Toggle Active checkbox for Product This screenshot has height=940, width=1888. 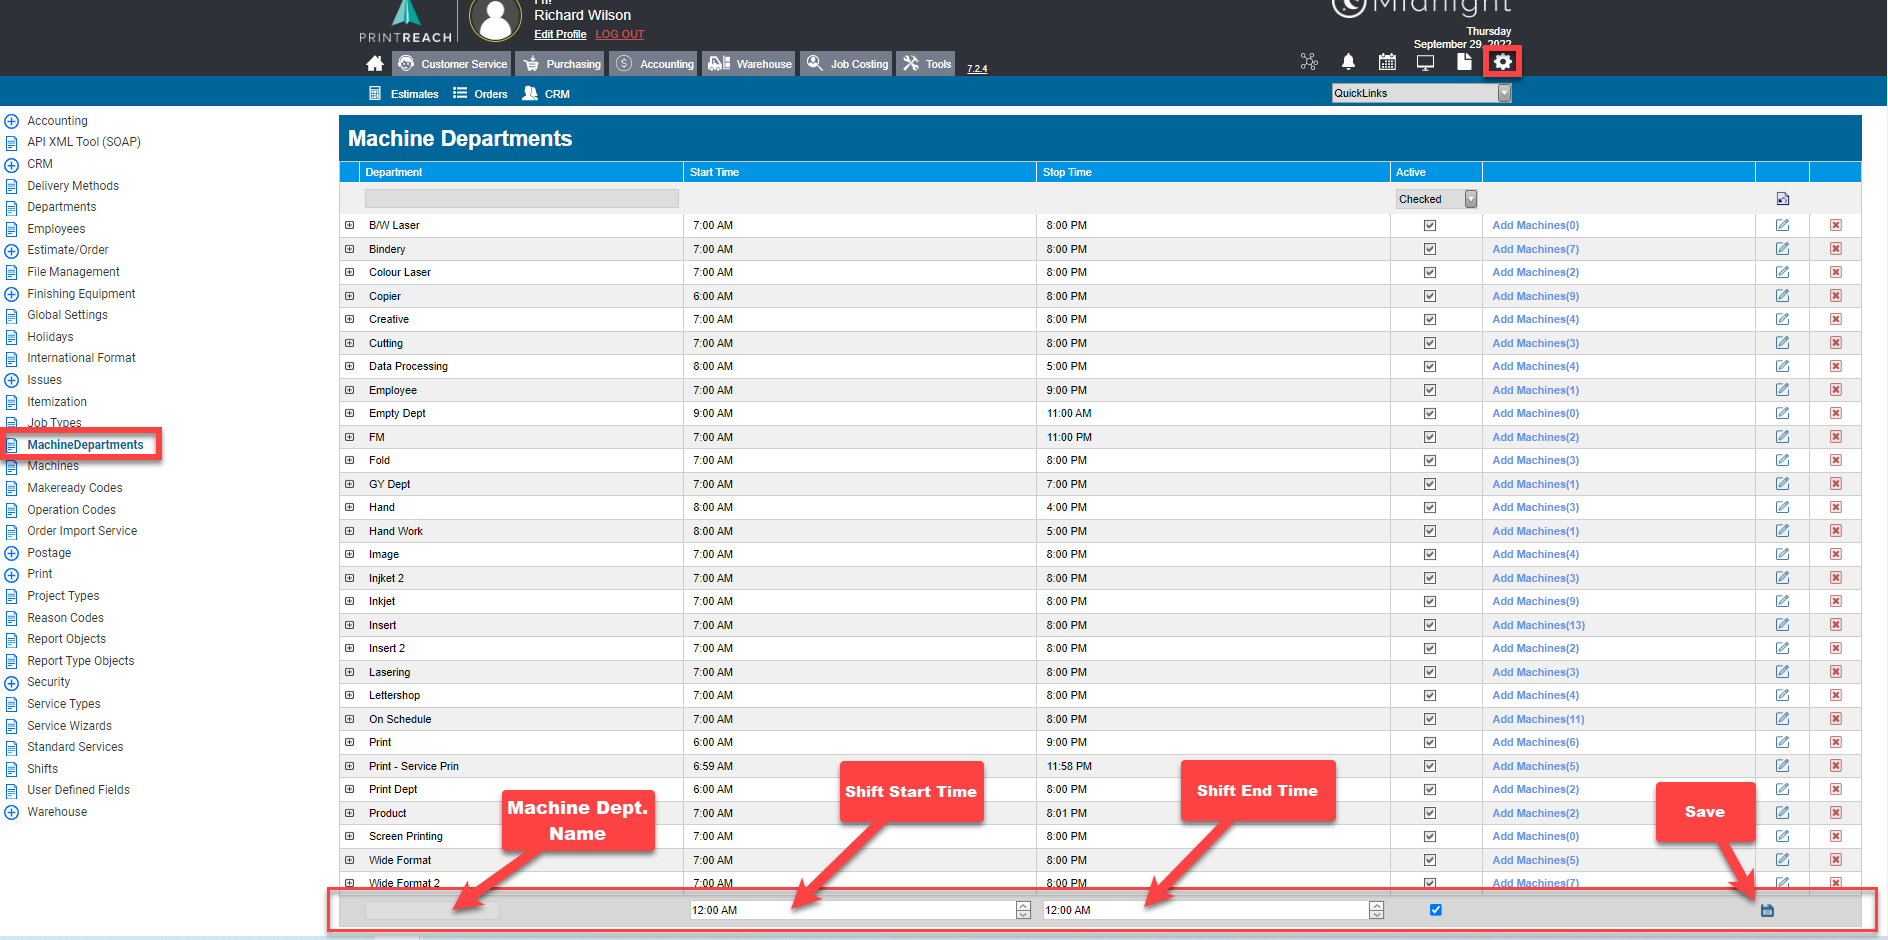tap(1430, 813)
